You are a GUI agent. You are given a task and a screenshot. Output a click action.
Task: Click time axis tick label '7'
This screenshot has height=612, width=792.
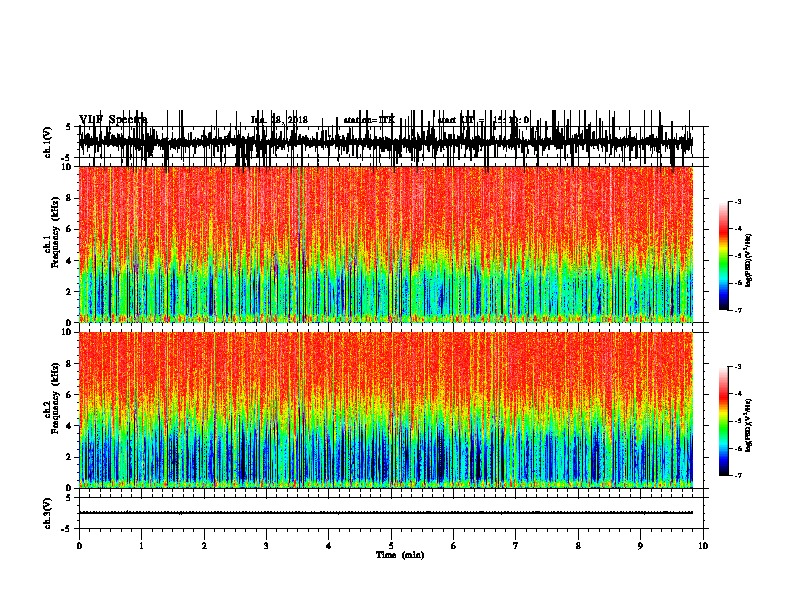(x=516, y=546)
